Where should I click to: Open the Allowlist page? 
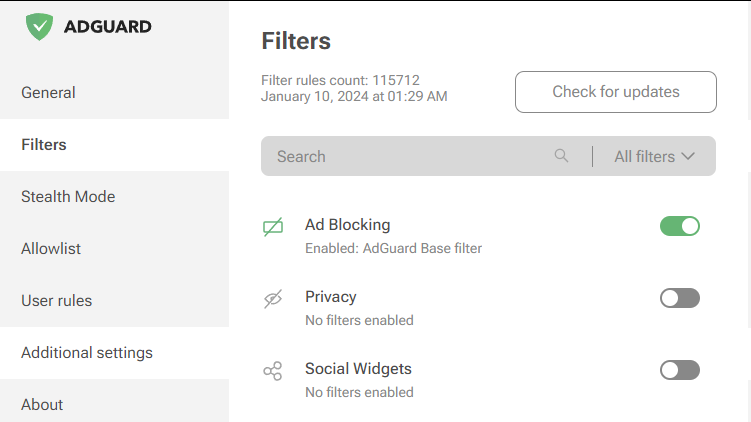point(51,248)
